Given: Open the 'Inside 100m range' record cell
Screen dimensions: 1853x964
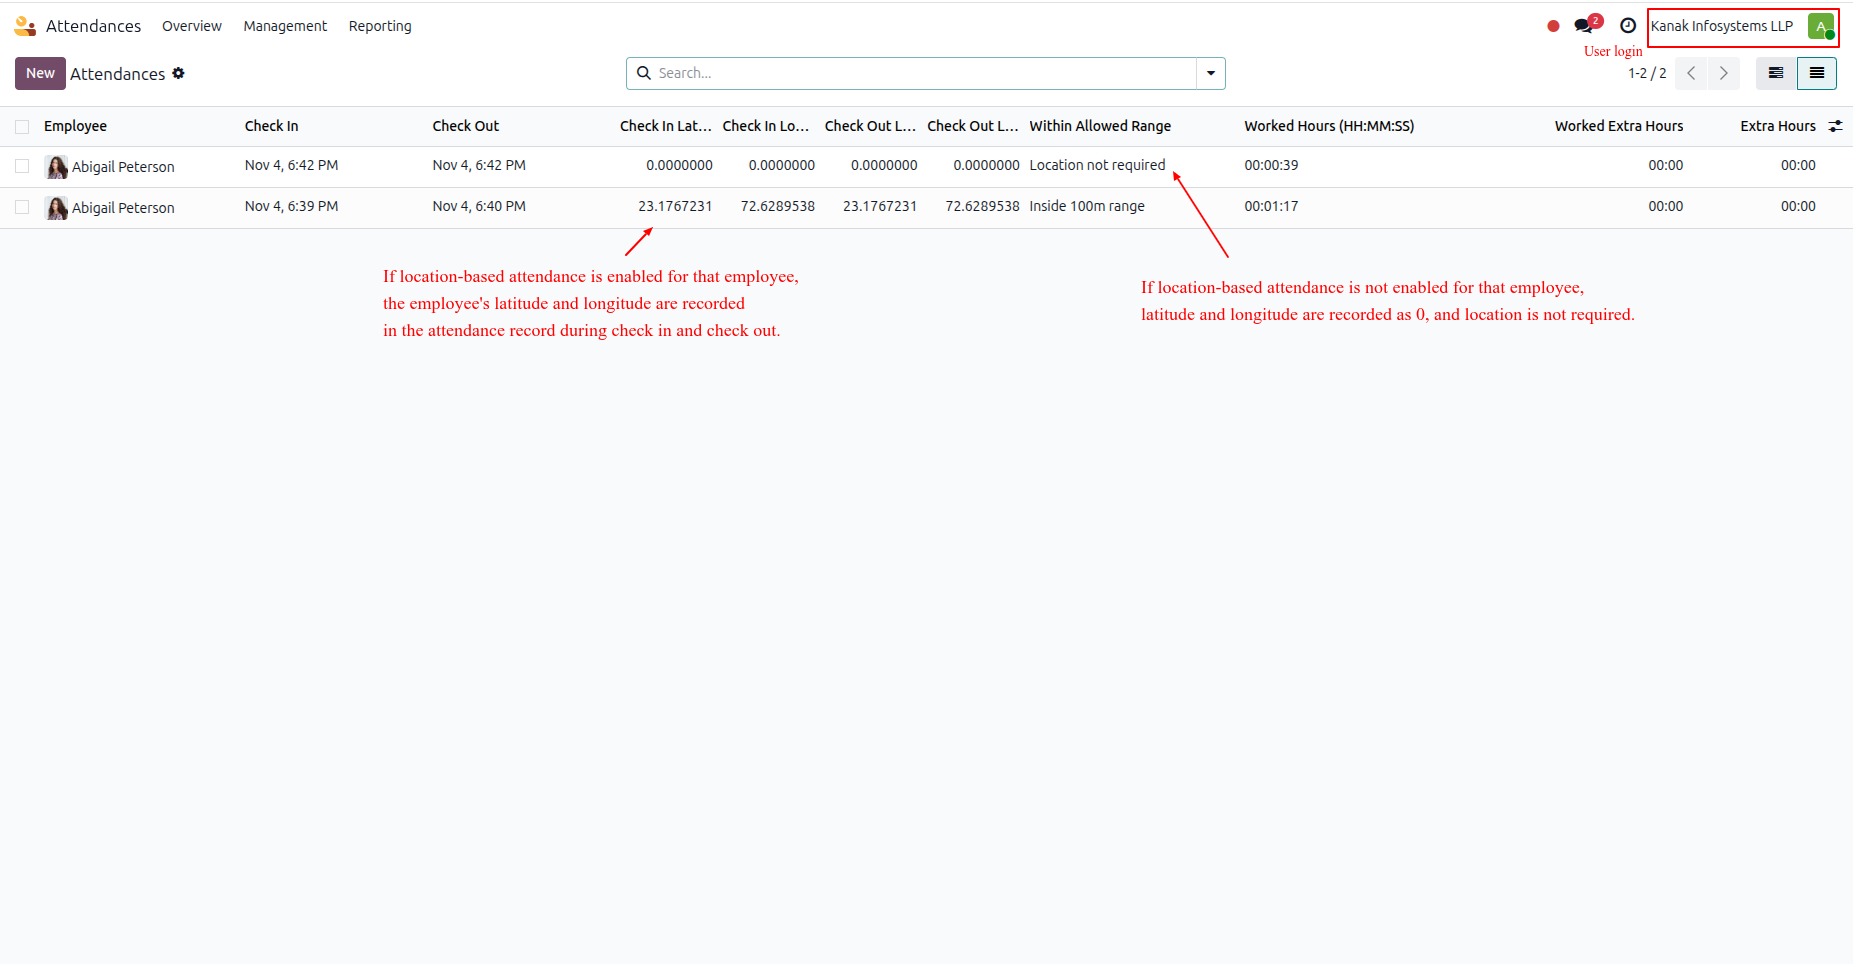Looking at the screenshot, I should tap(1087, 206).
